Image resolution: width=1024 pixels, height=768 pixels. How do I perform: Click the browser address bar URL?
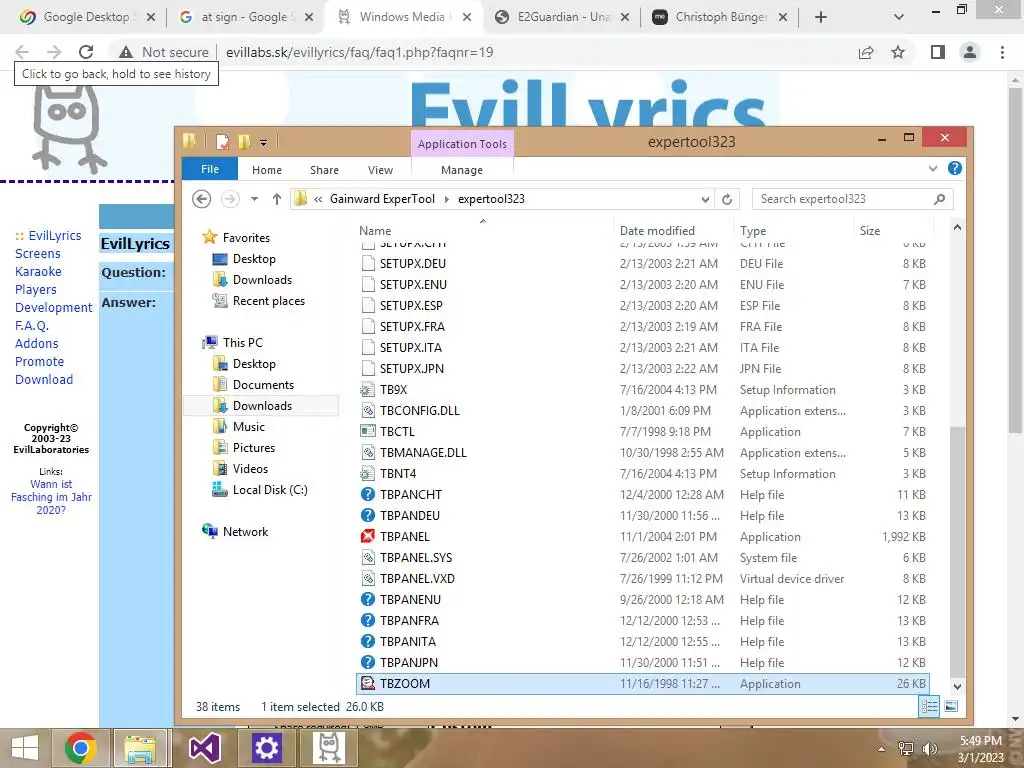tap(359, 52)
